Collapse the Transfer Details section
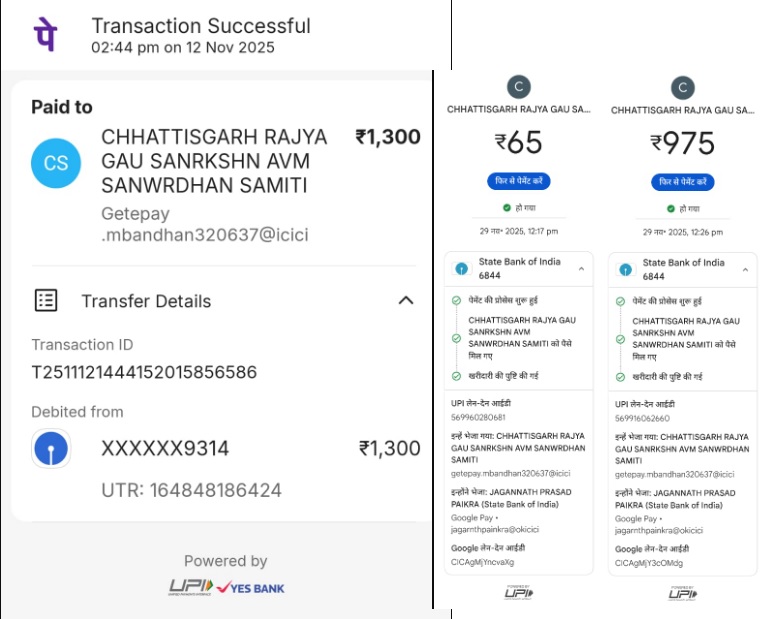768x619 pixels. coord(406,300)
